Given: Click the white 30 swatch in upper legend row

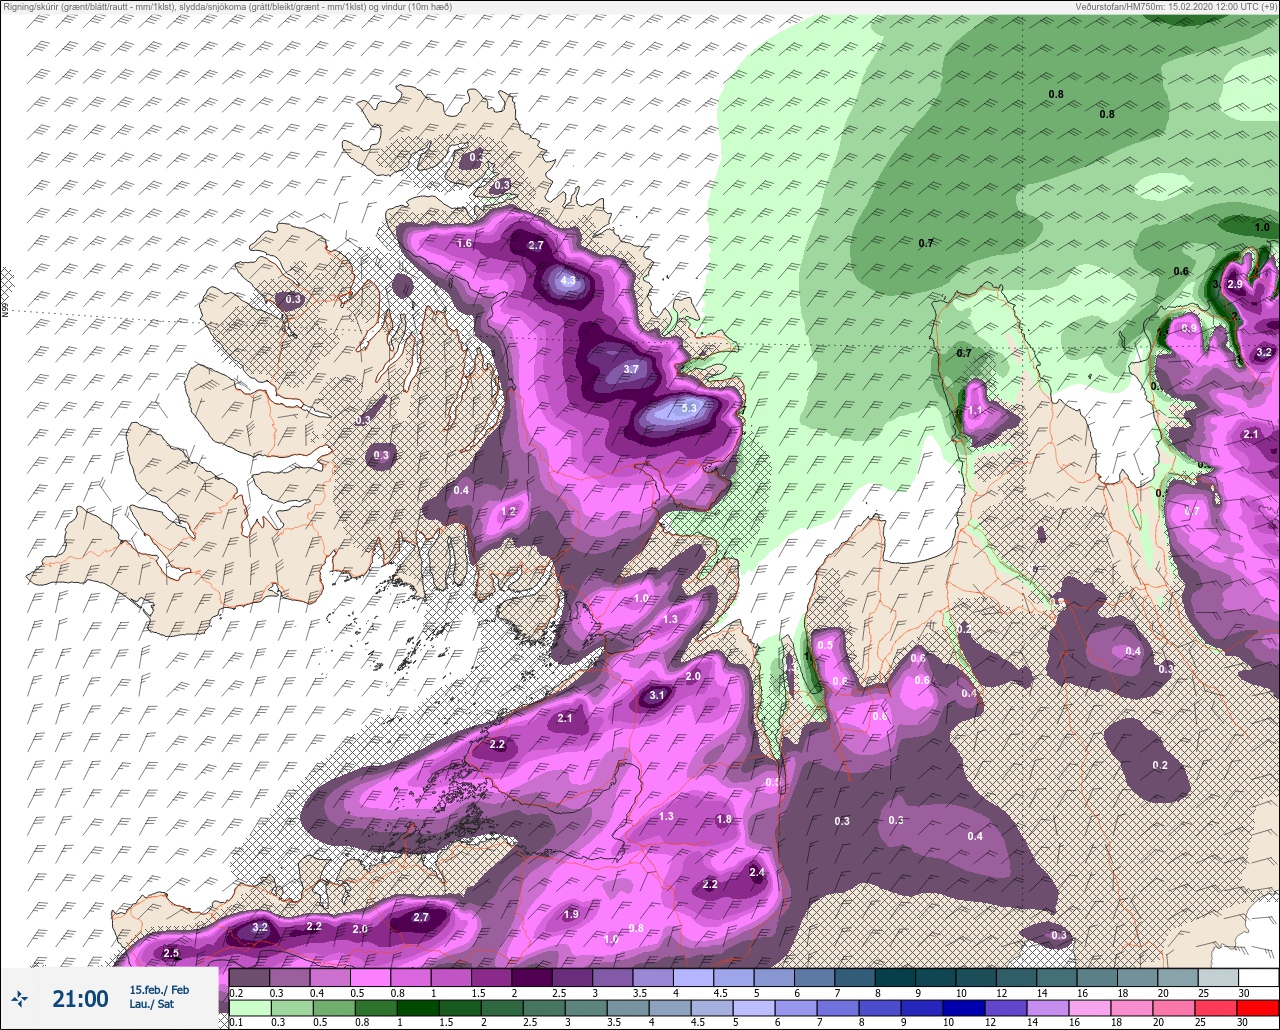Looking at the screenshot, I should [1258, 977].
